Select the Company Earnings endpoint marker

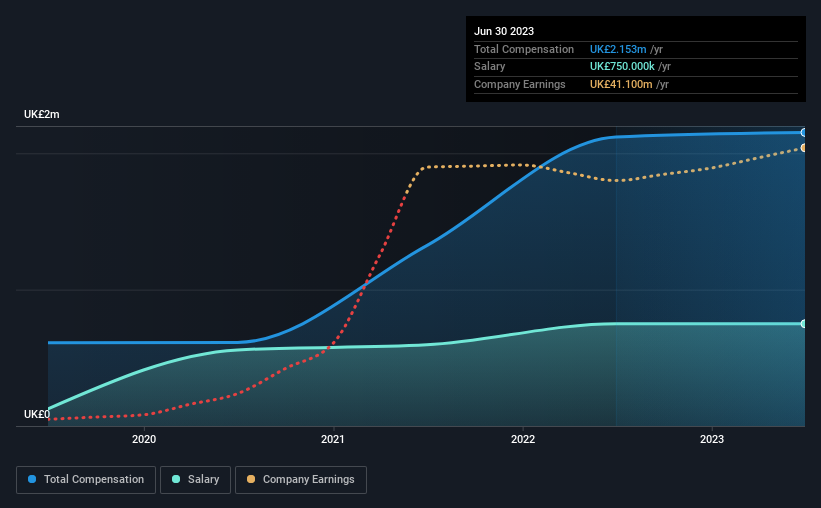pos(804,148)
